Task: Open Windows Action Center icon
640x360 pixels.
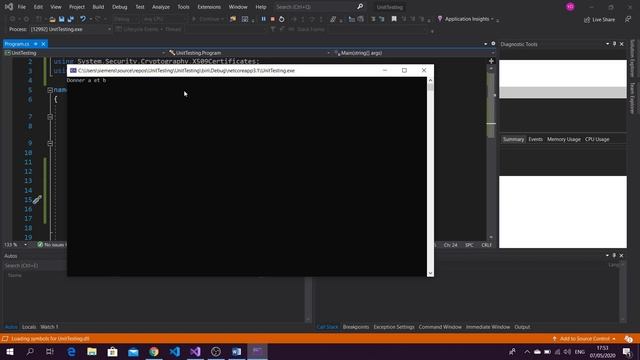Action: 627,351
